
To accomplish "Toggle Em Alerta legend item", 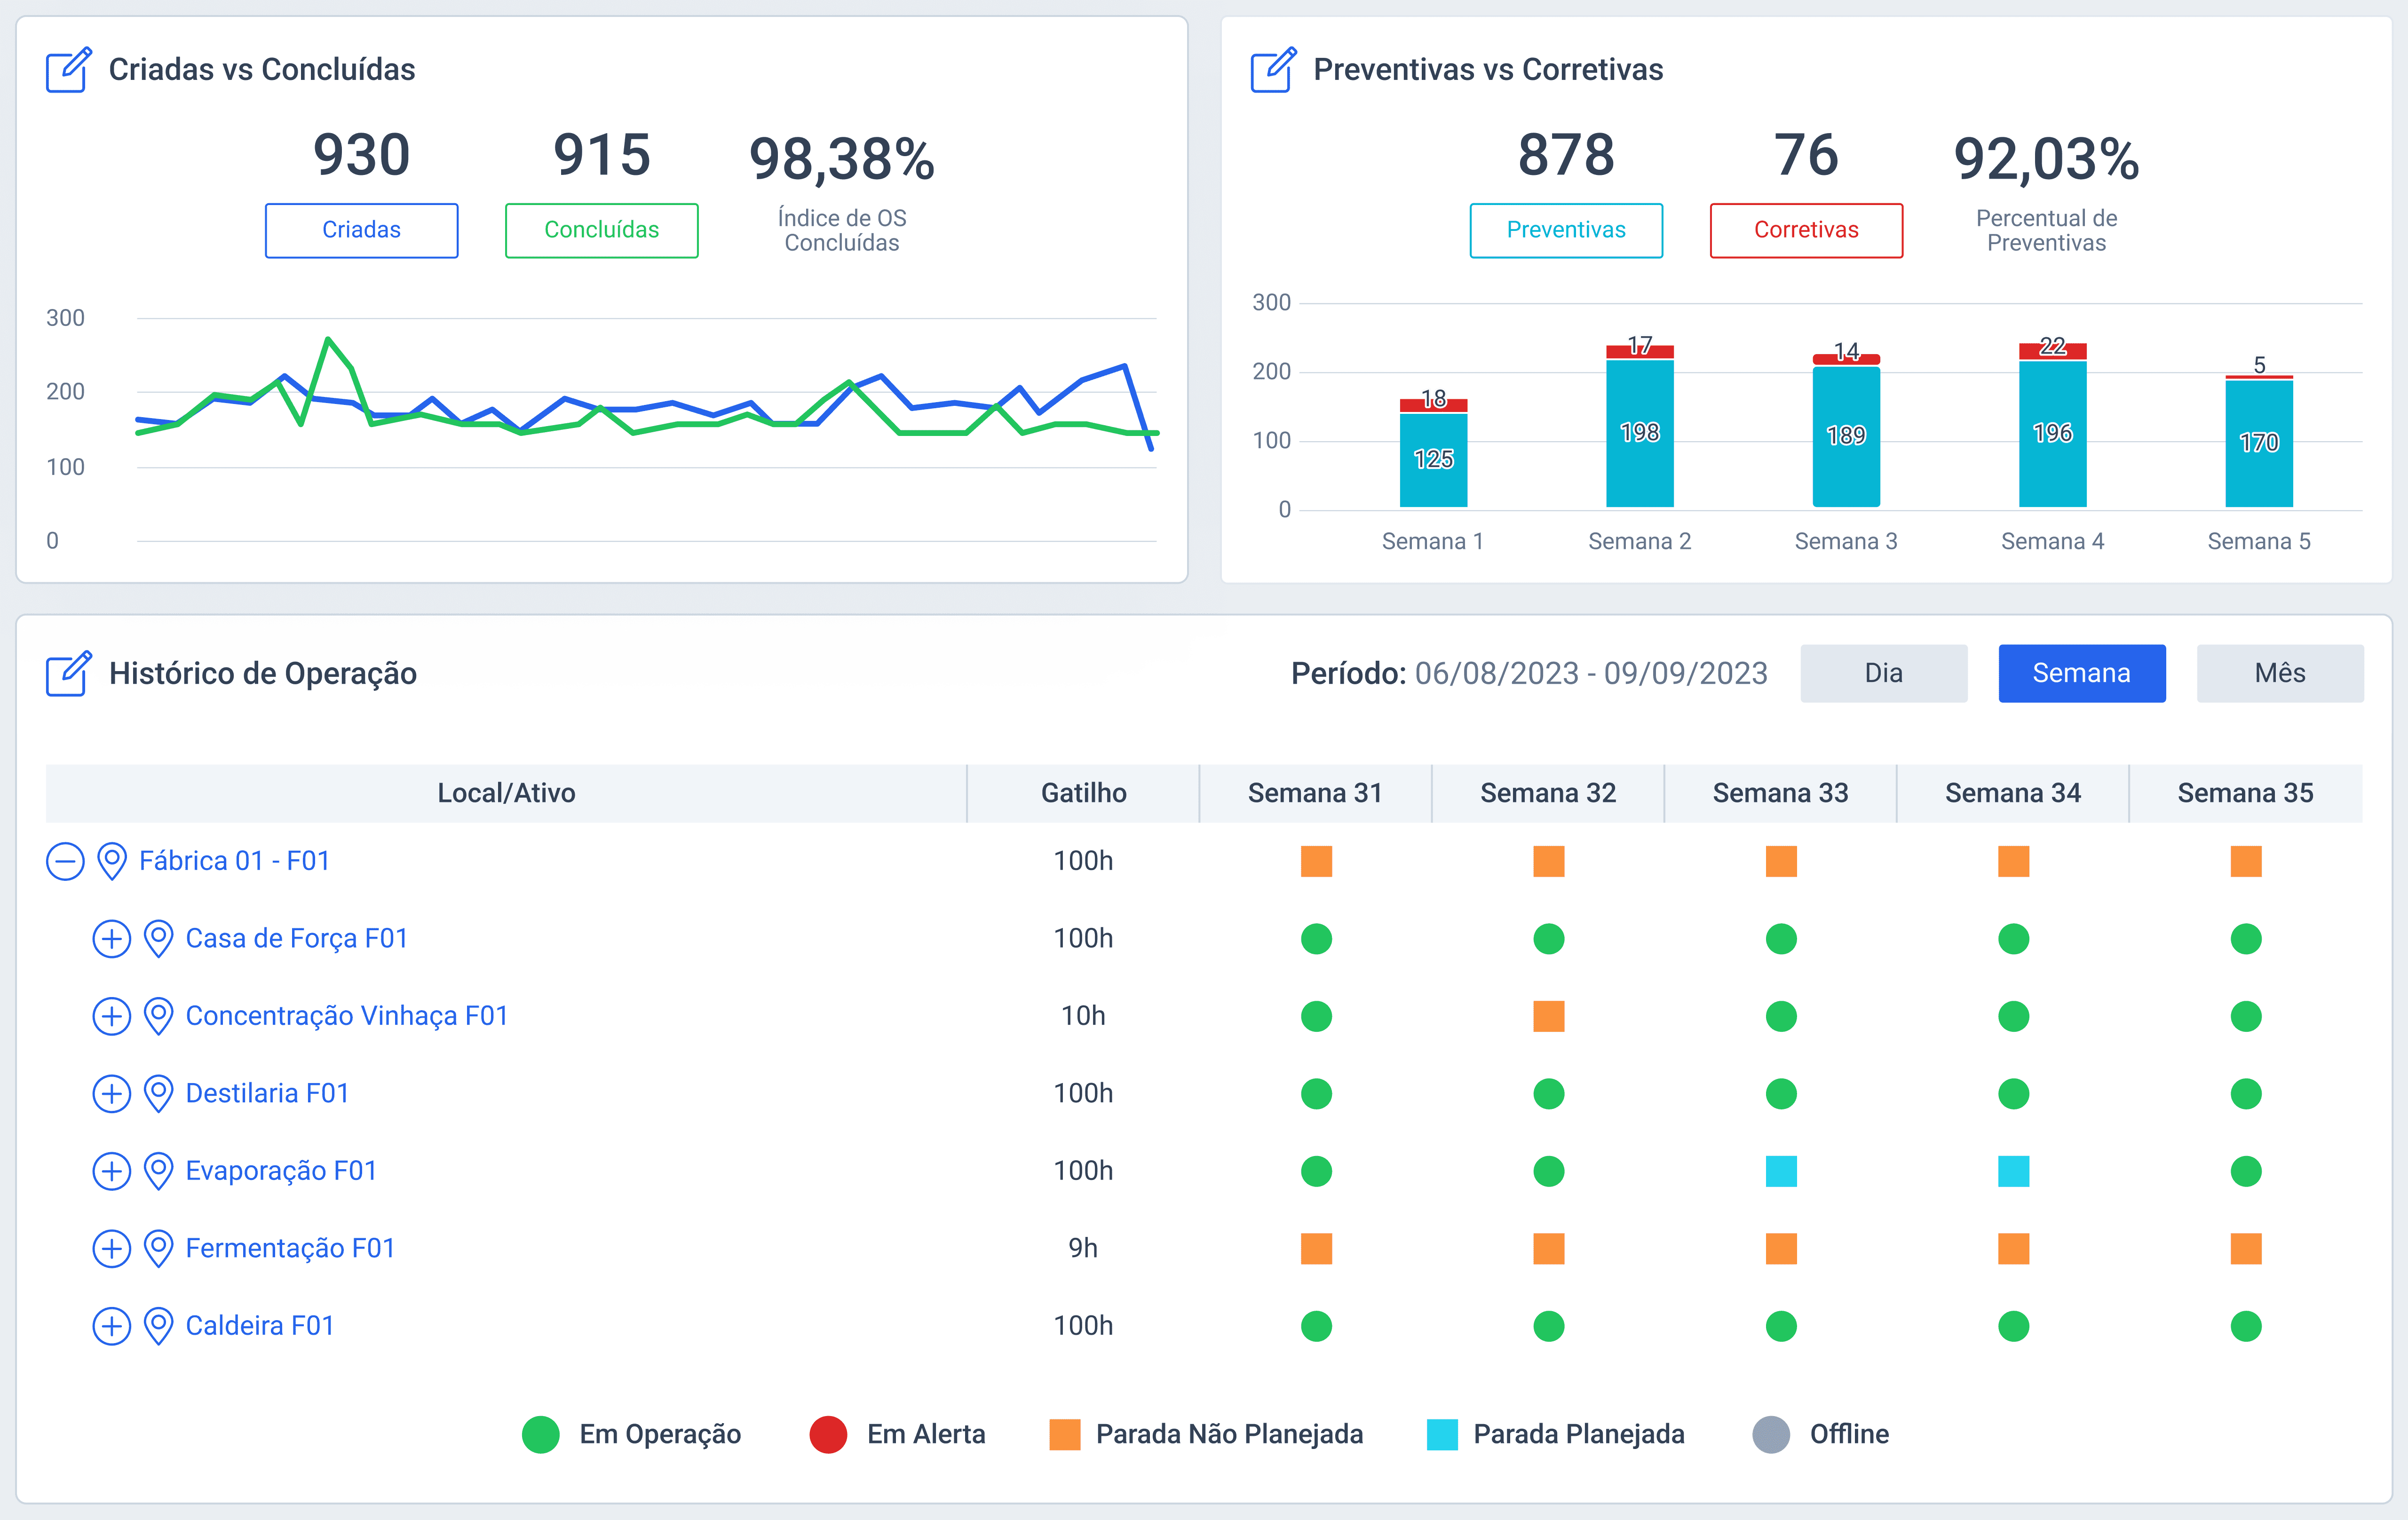I will click(897, 1434).
